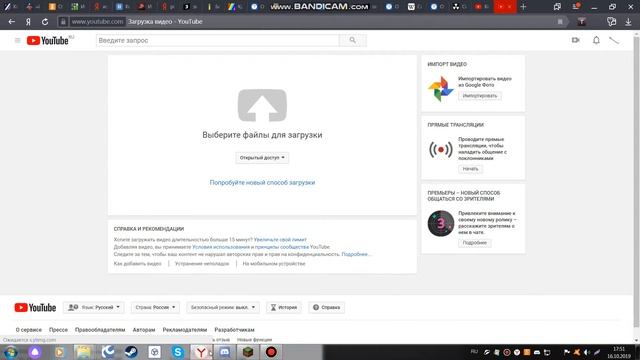
Task: Switch to the active red YouTube tab
Action: (505, 7)
